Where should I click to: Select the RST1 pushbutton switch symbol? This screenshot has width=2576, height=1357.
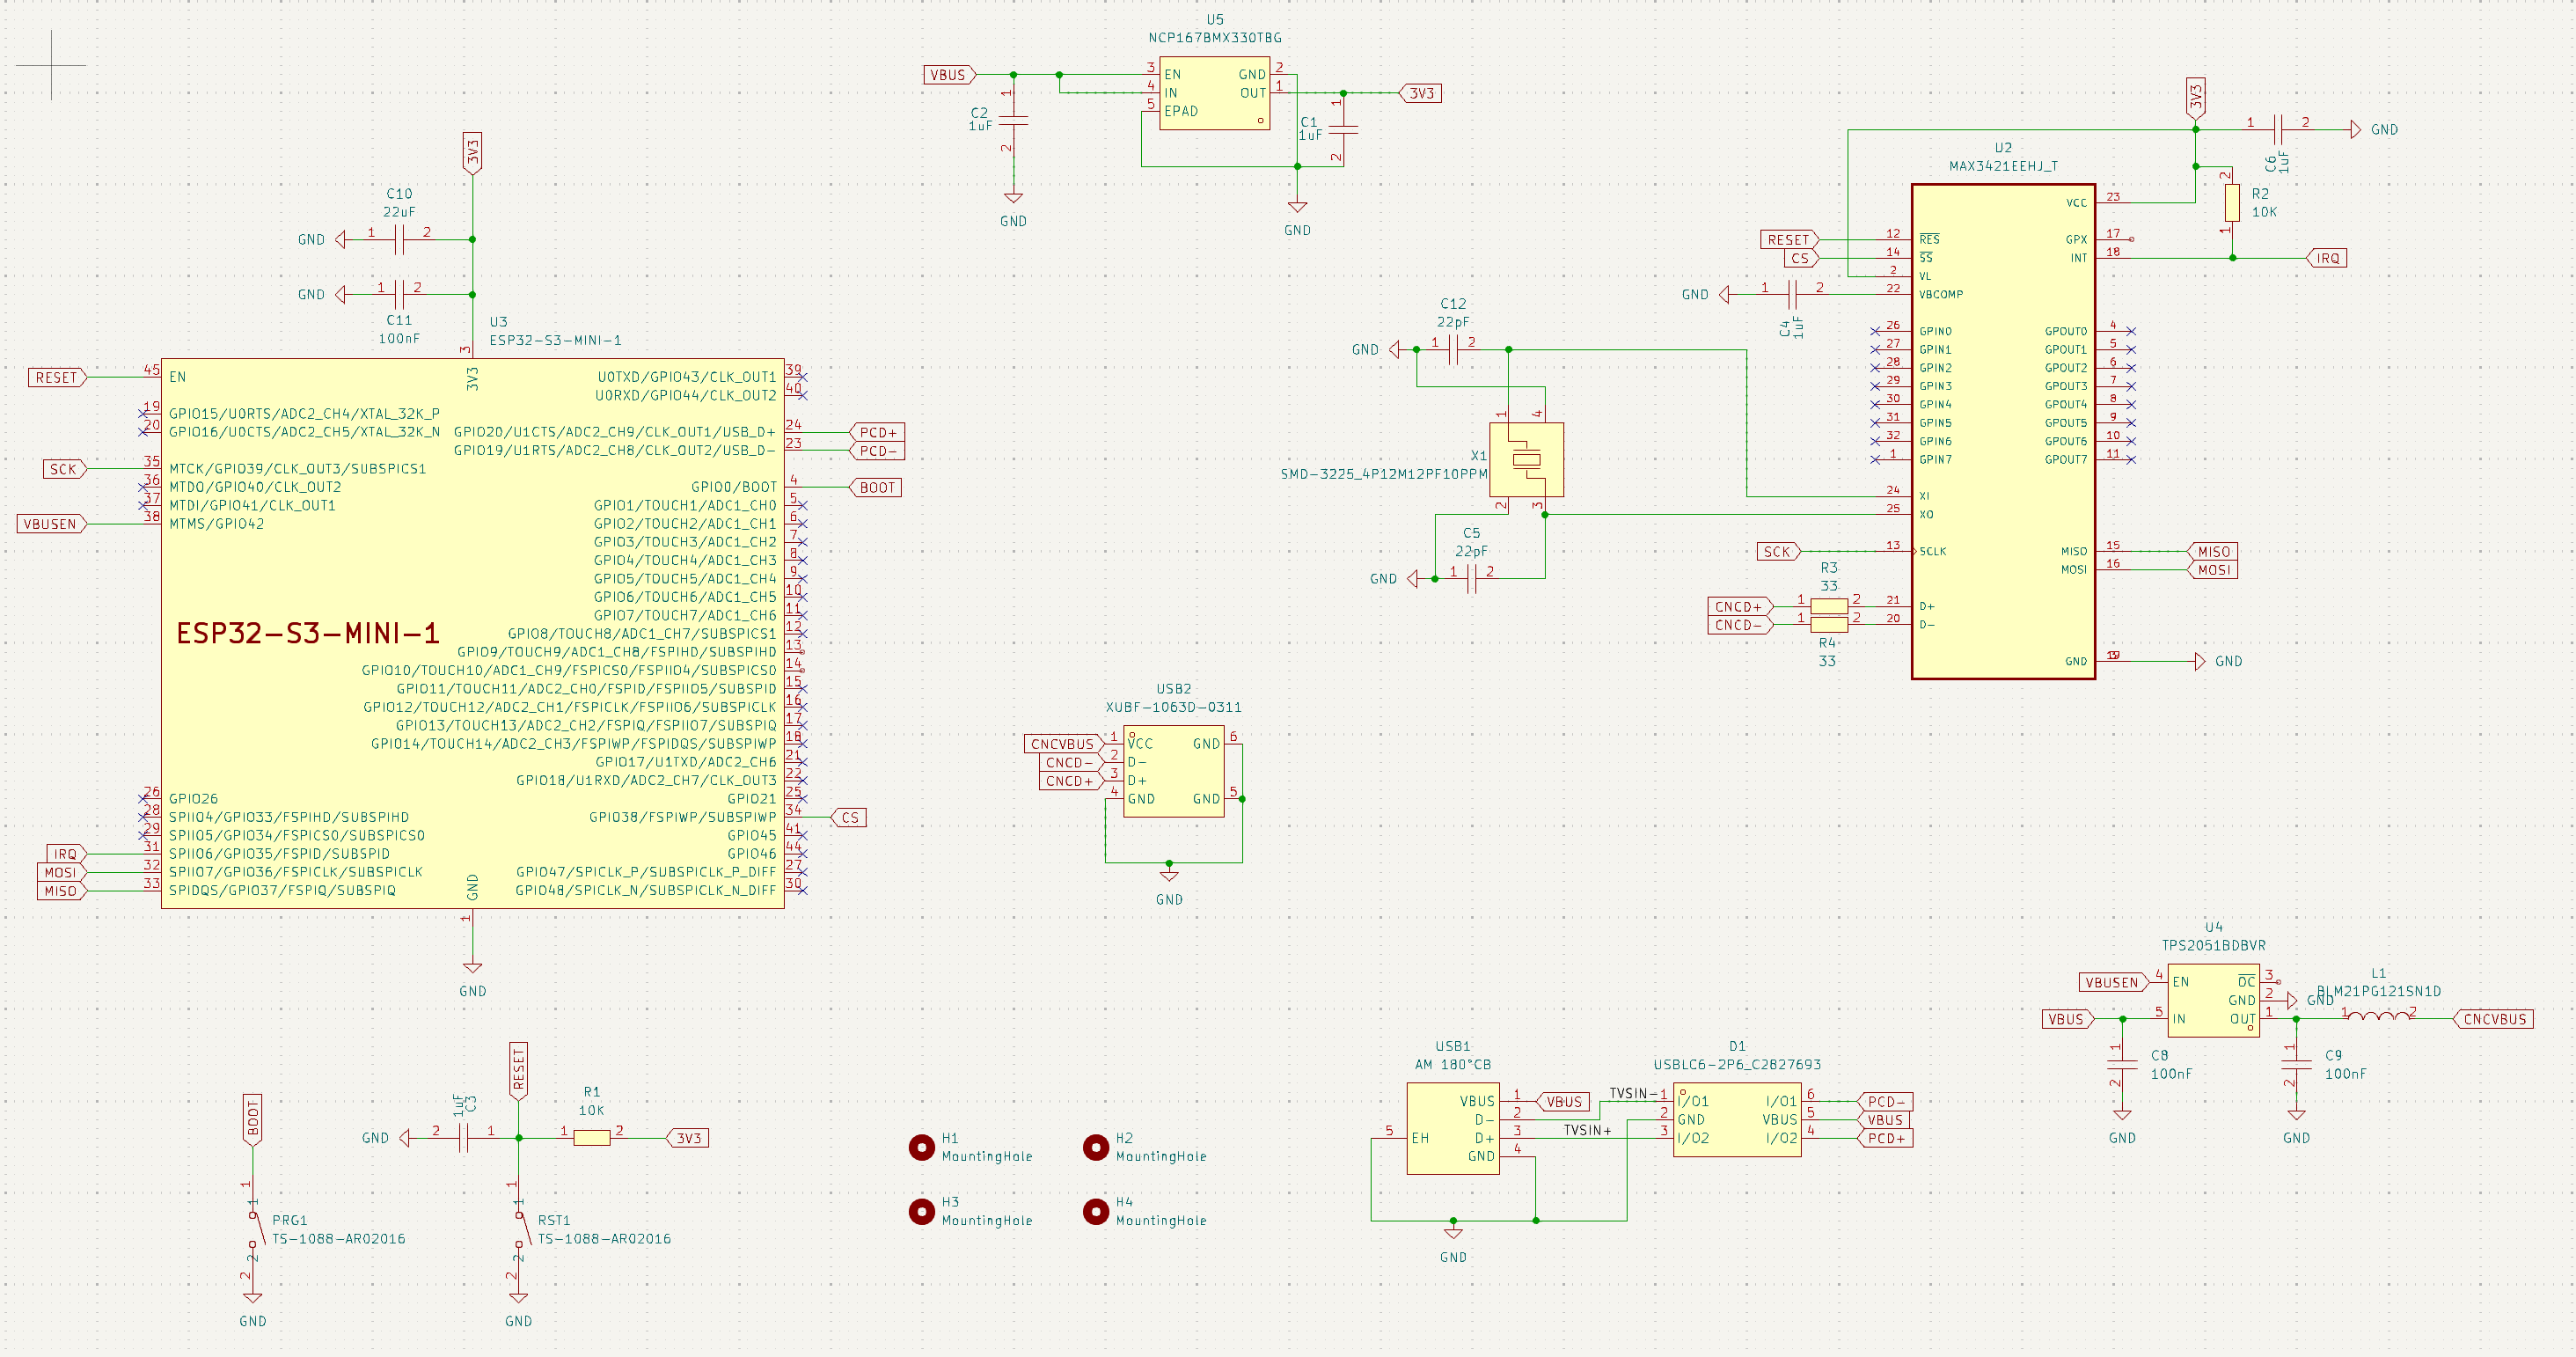(520, 1229)
